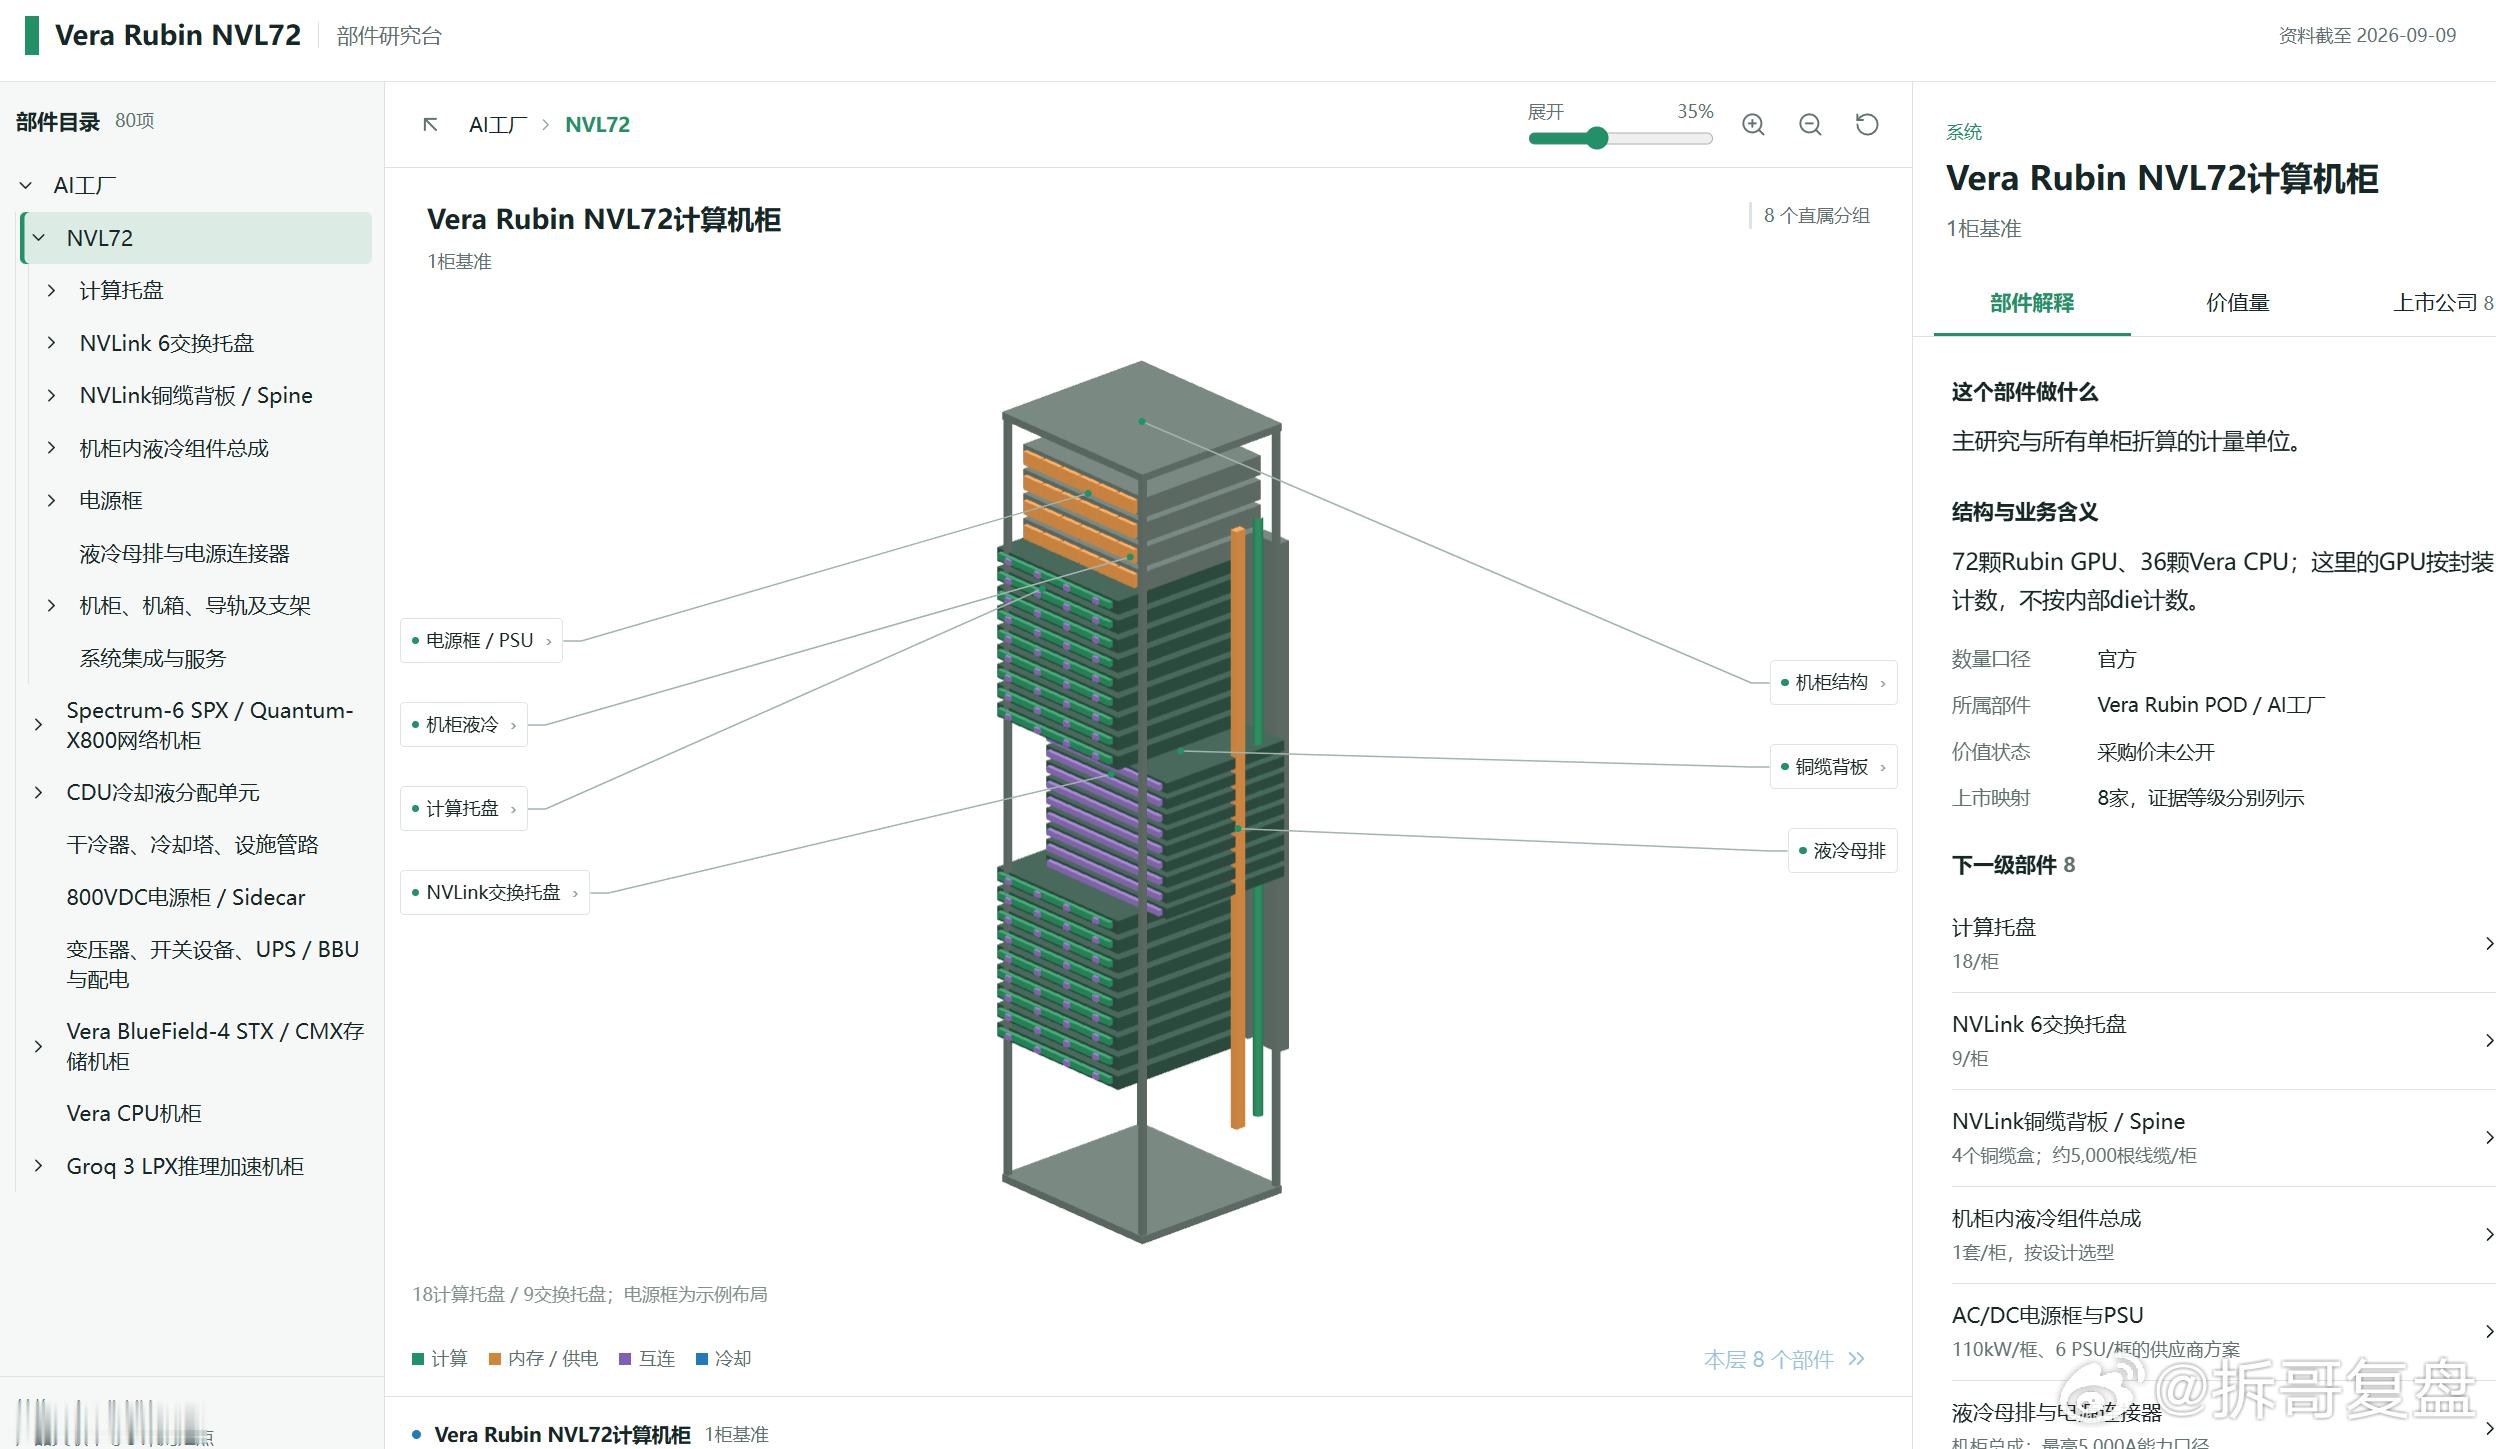Click 部件研究台 header subtitle

(389, 36)
